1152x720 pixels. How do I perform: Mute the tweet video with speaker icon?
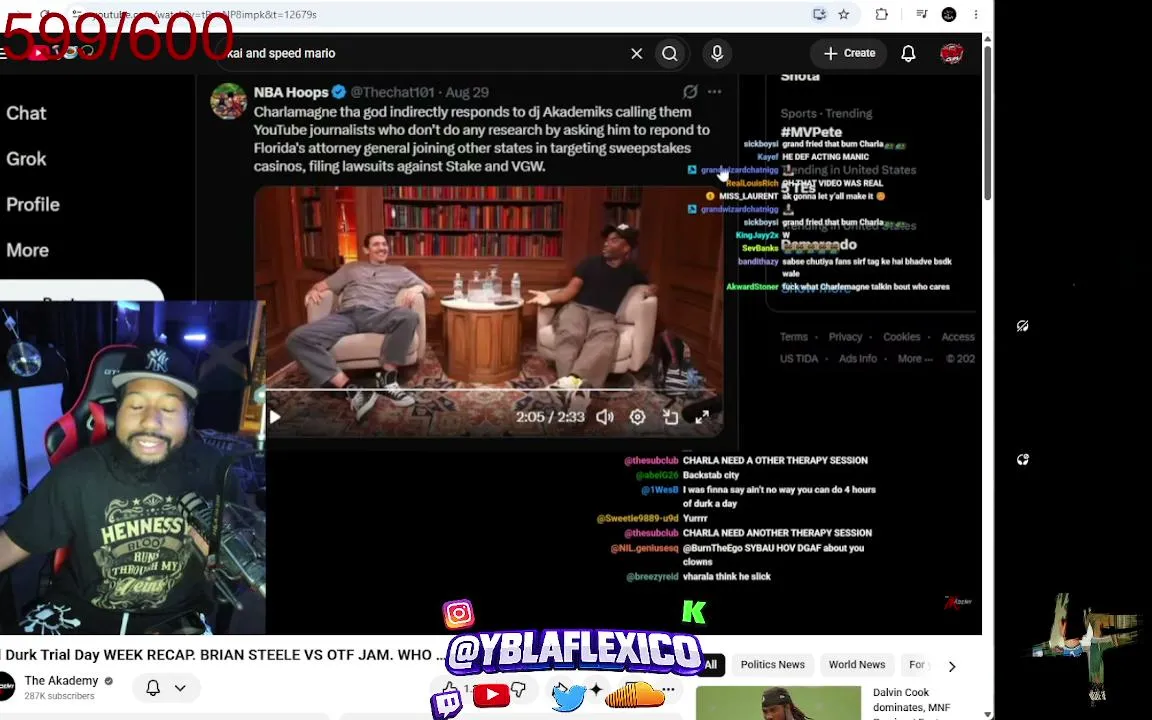(x=605, y=417)
